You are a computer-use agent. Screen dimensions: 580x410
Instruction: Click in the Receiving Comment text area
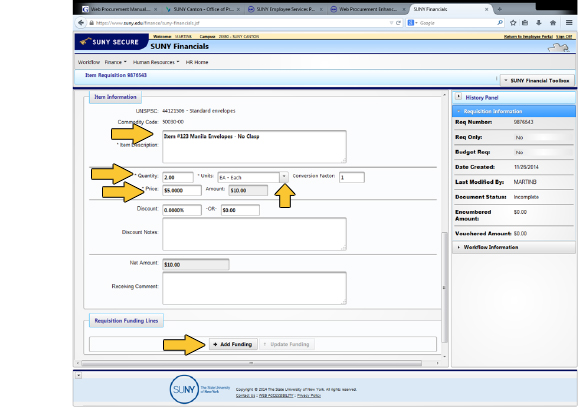(254, 288)
